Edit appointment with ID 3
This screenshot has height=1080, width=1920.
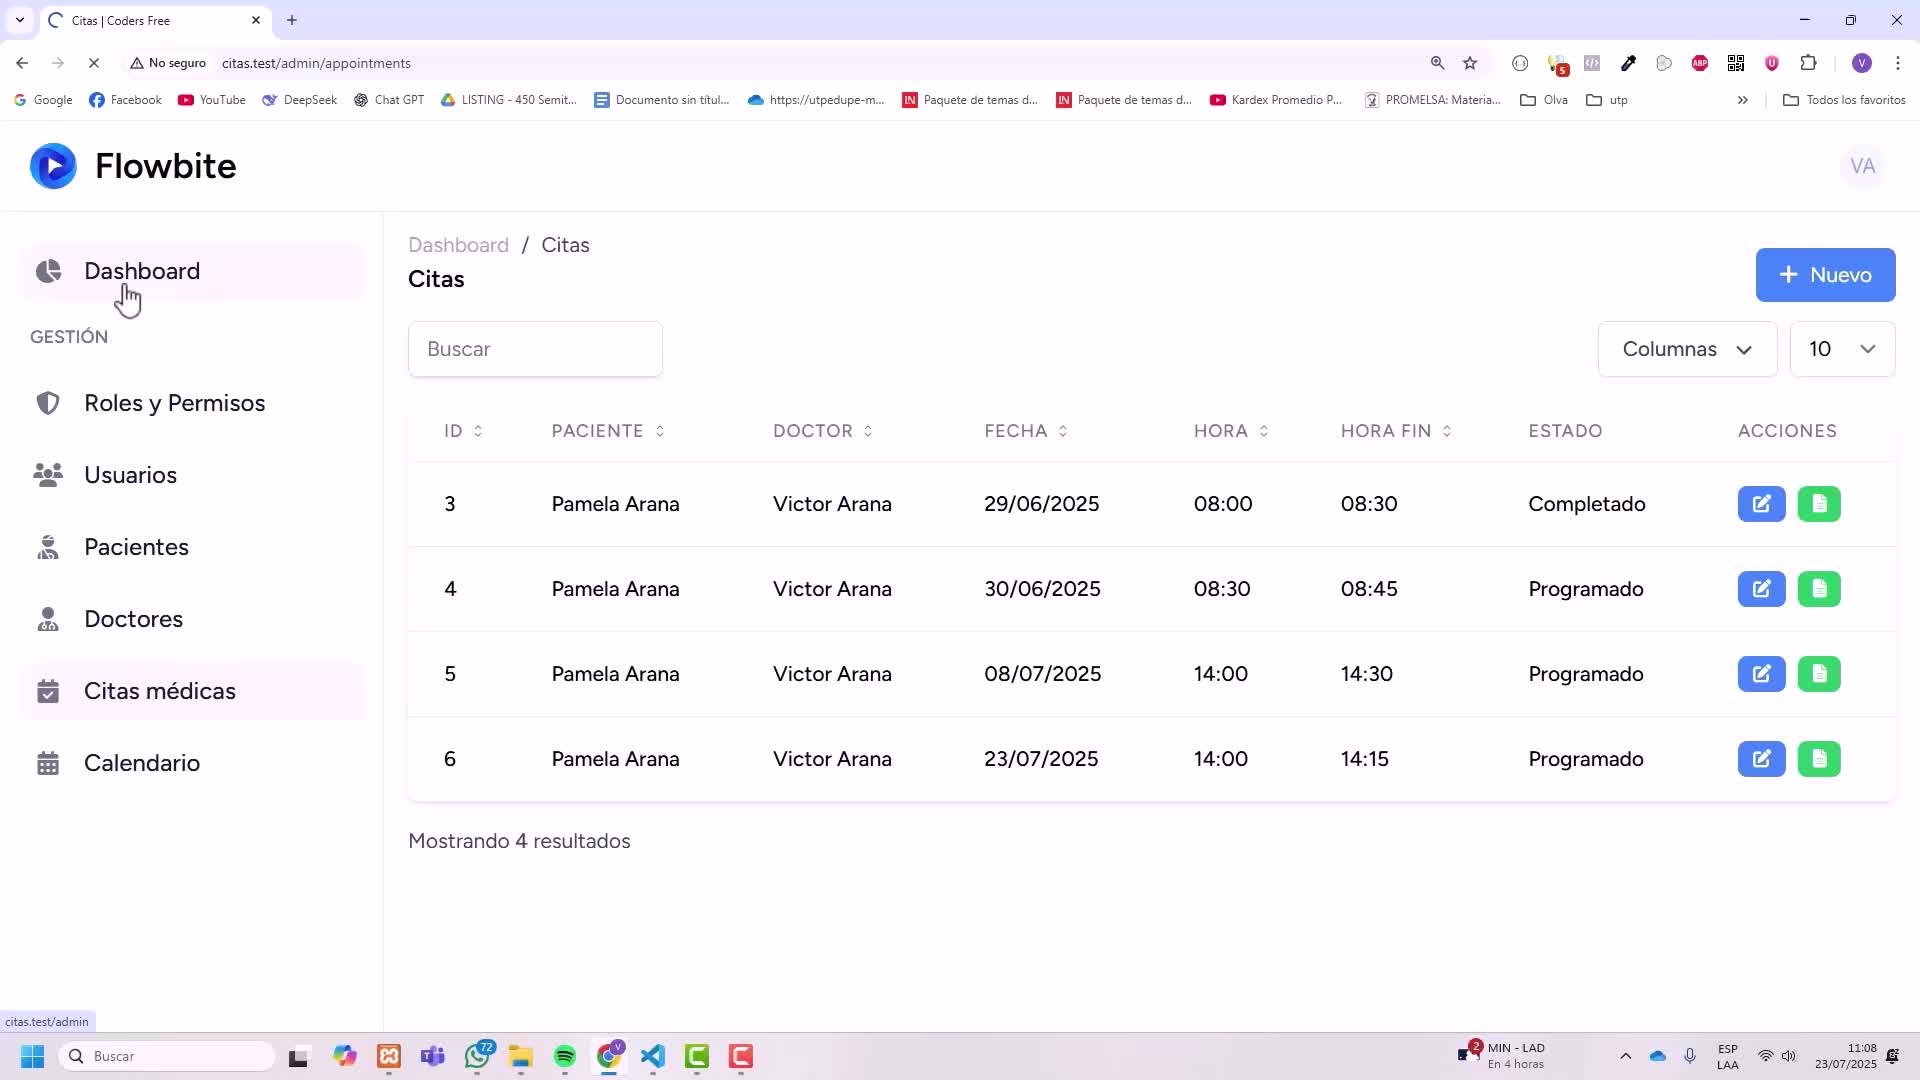pyautogui.click(x=1761, y=504)
